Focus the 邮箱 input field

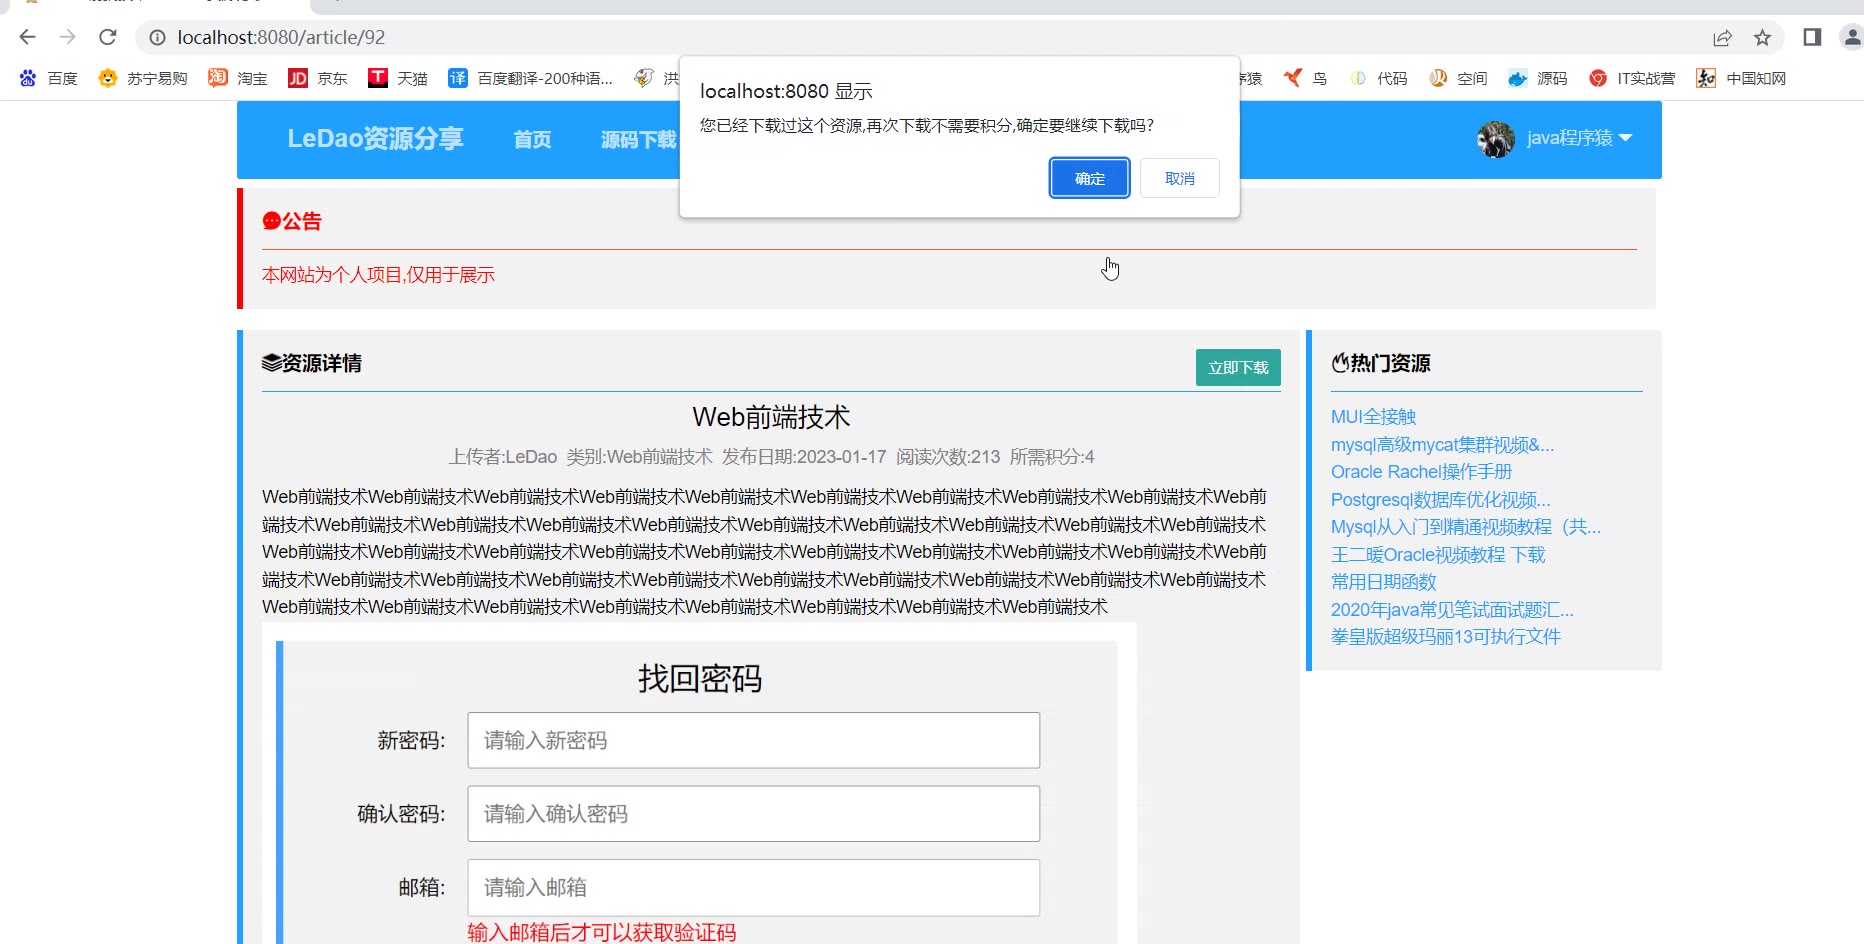(x=753, y=888)
